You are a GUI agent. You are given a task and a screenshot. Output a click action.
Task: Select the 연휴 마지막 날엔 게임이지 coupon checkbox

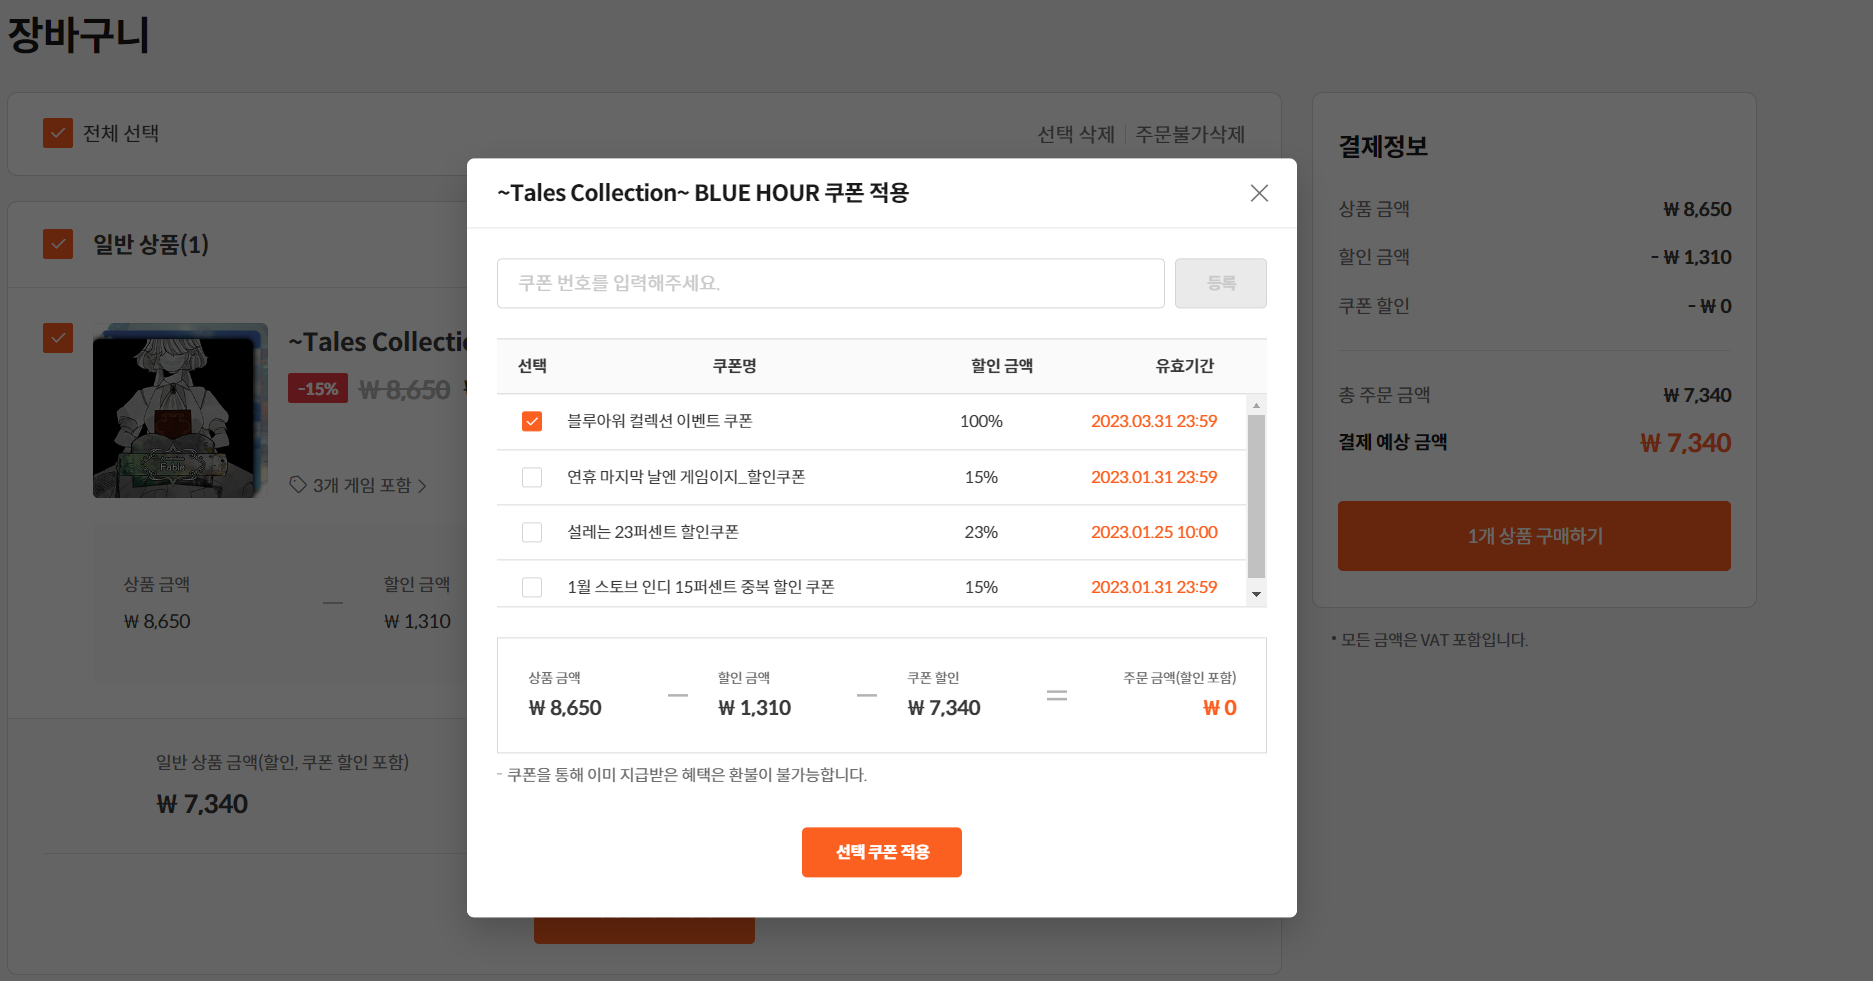click(532, 477)
